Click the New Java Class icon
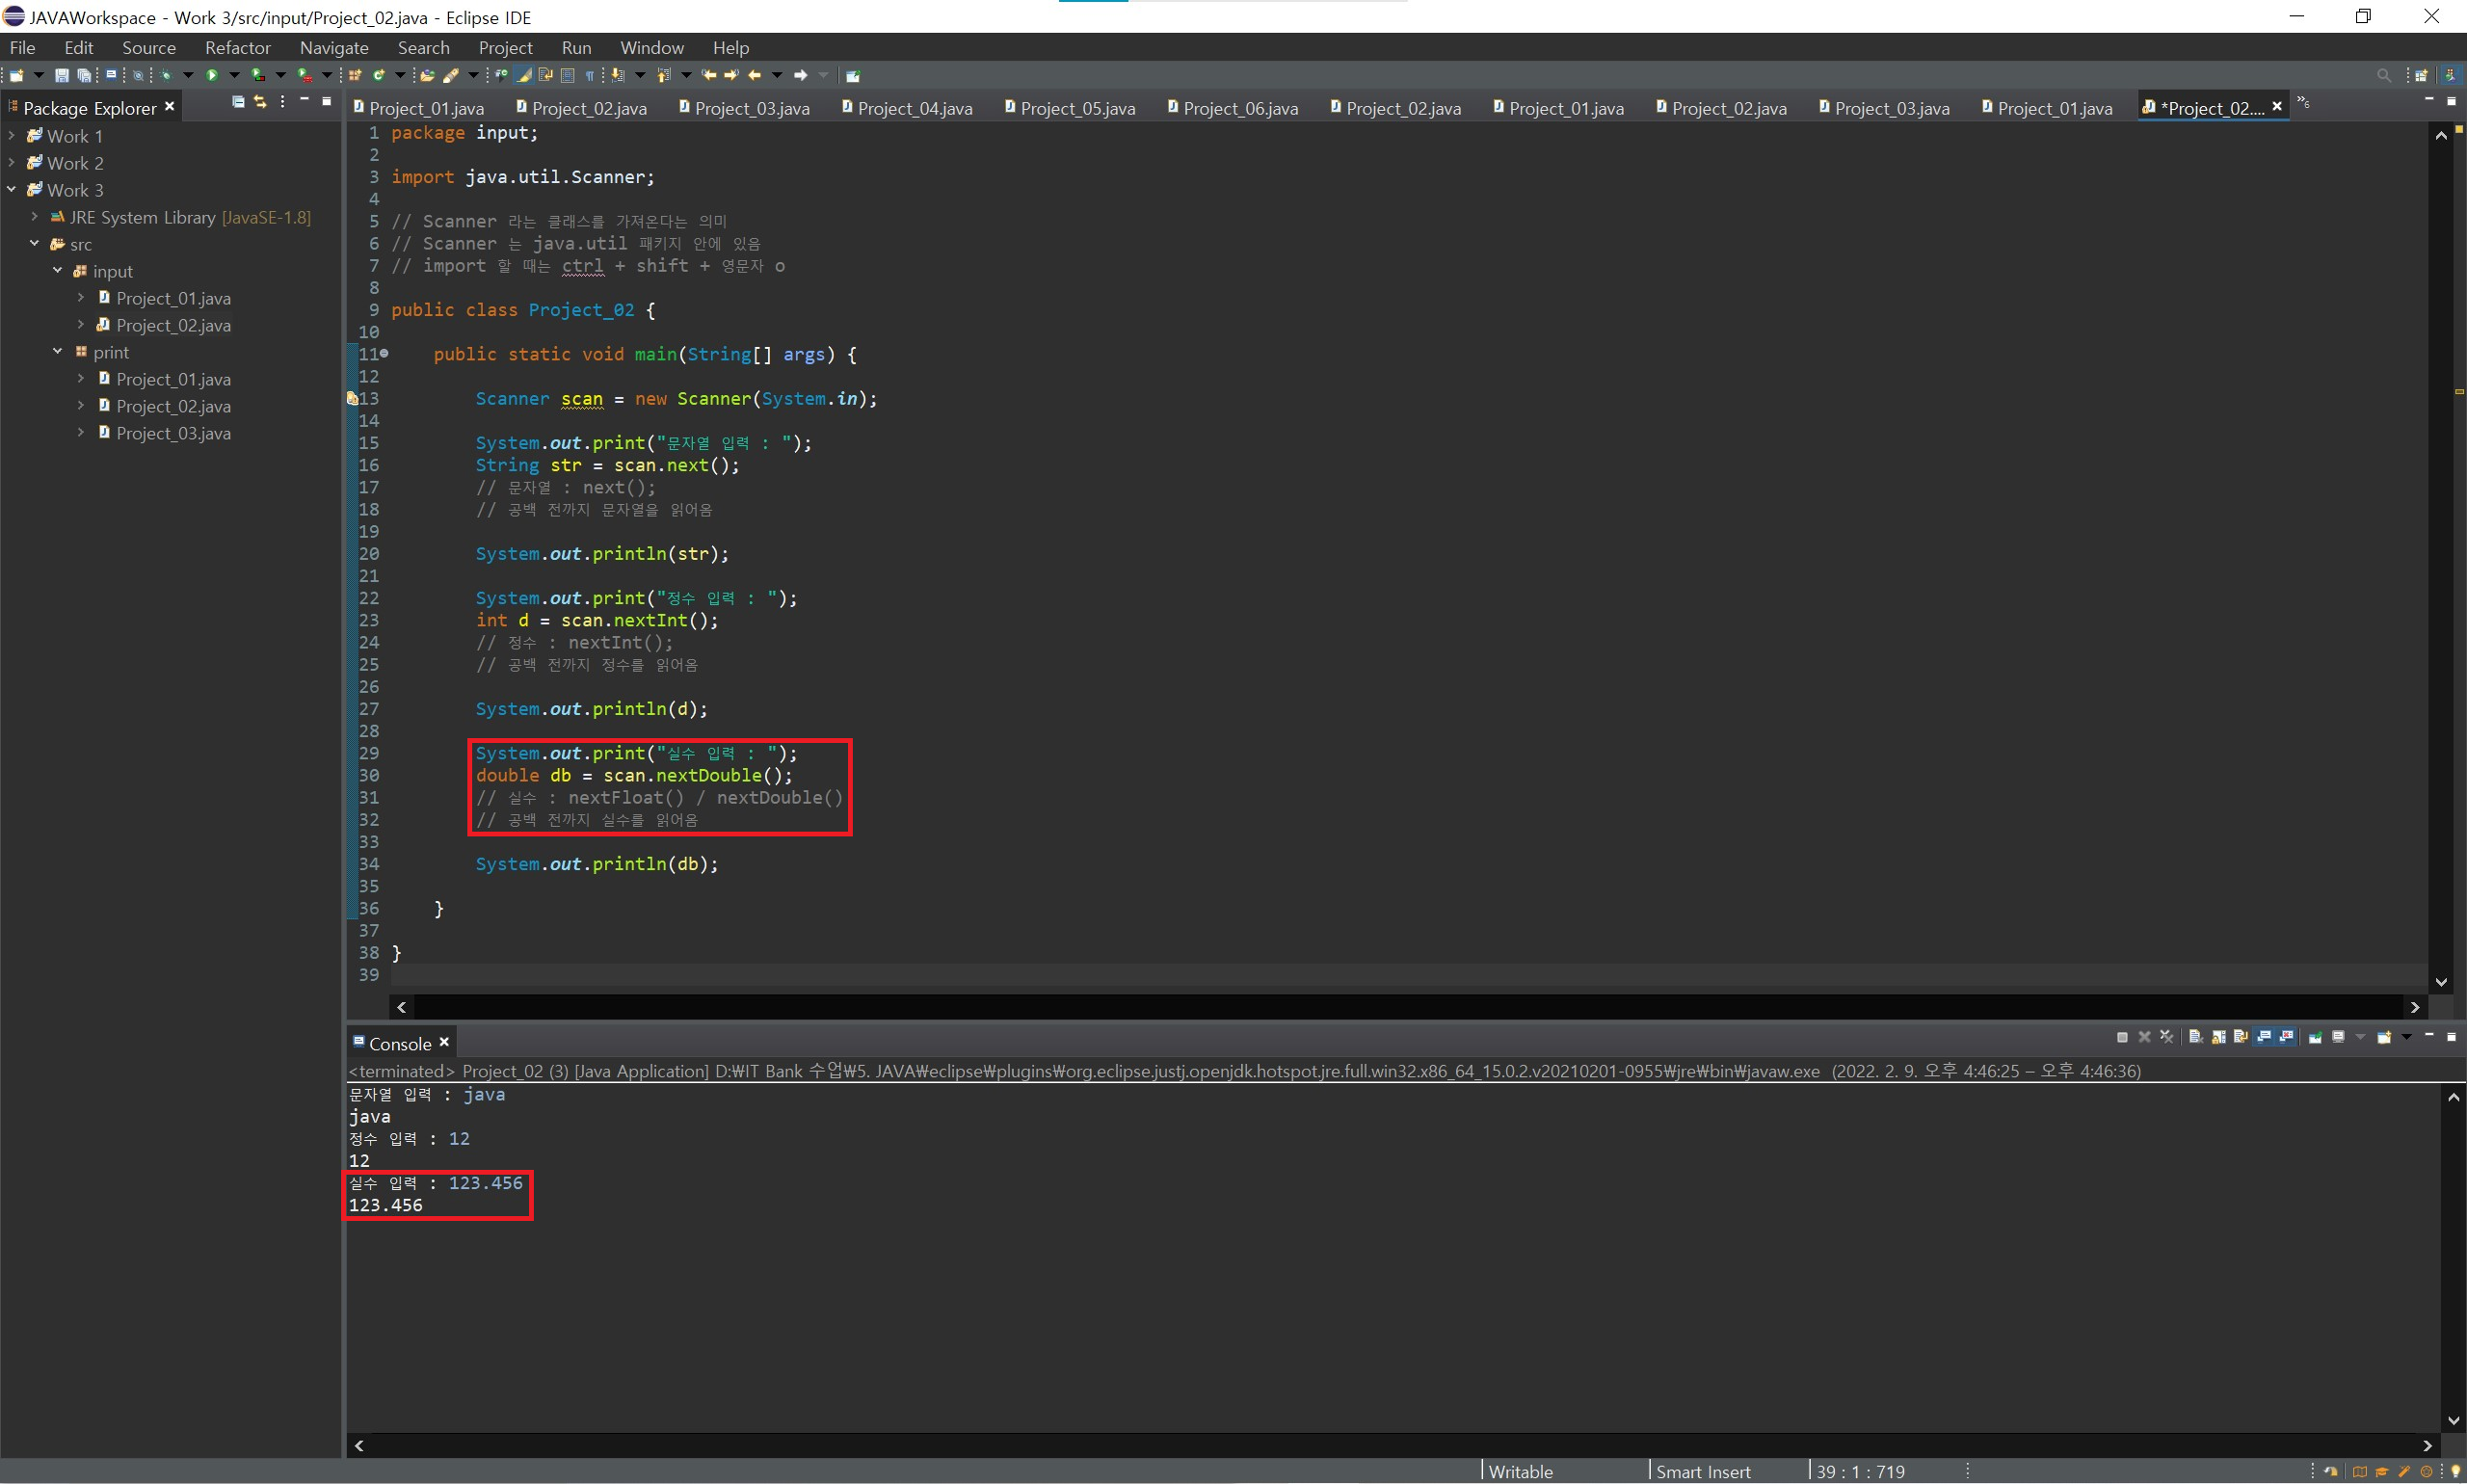Viewport: 2467px width, 1484px height. tap(379, 75)
